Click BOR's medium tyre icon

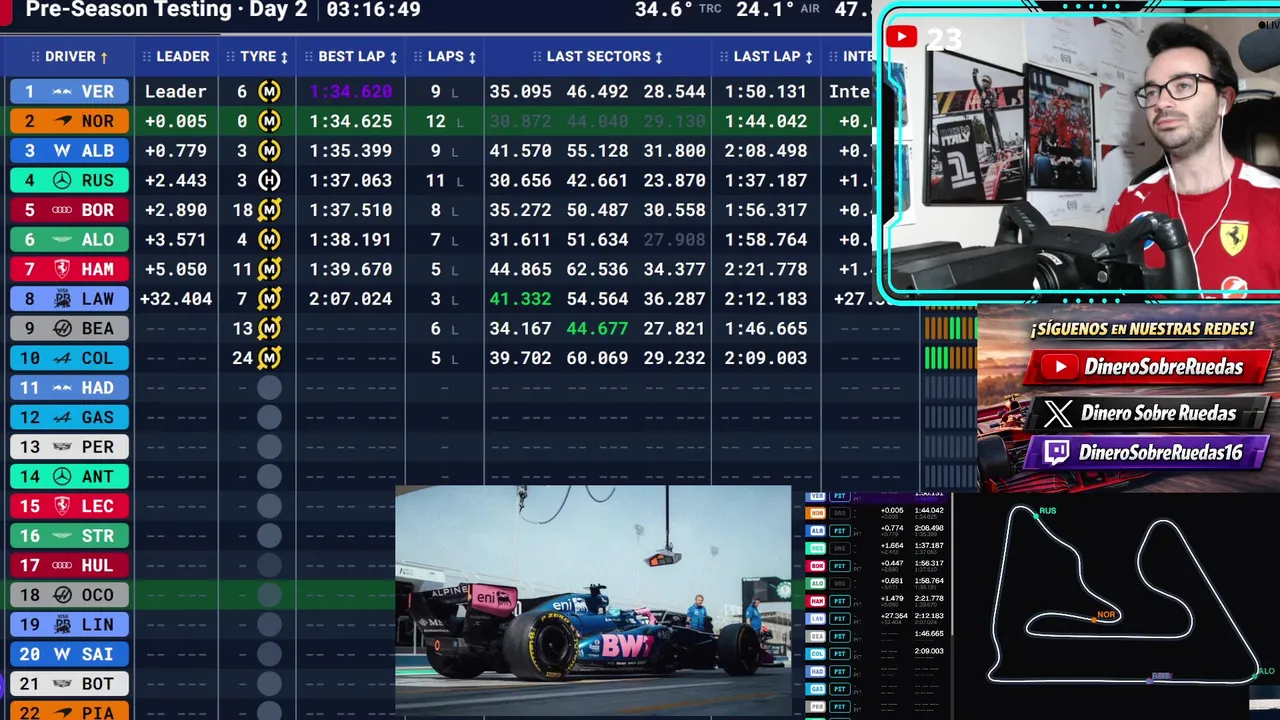point(269,210)
